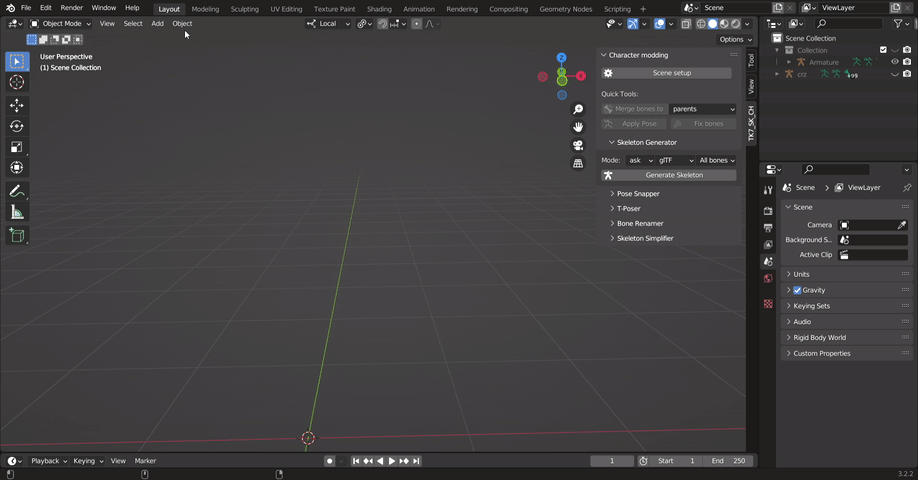Select the Select Box tool

(x=17, y=61)
